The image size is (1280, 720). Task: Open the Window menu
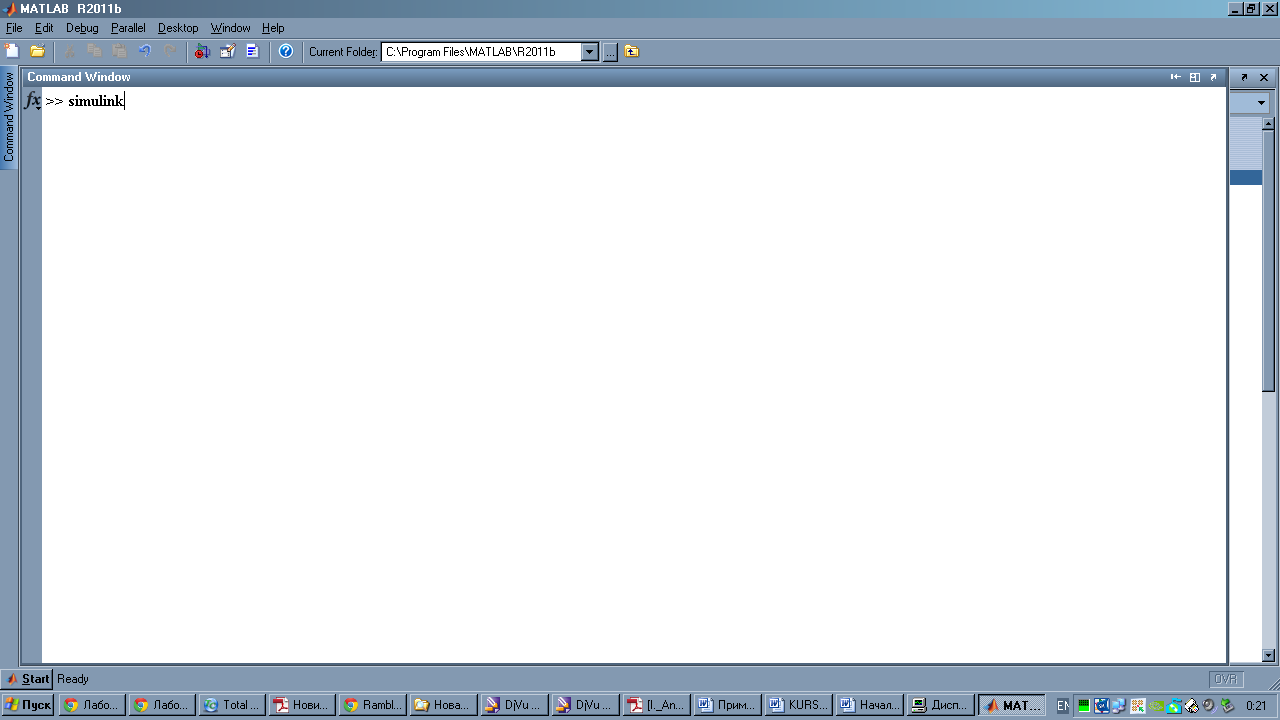(231, 28)
